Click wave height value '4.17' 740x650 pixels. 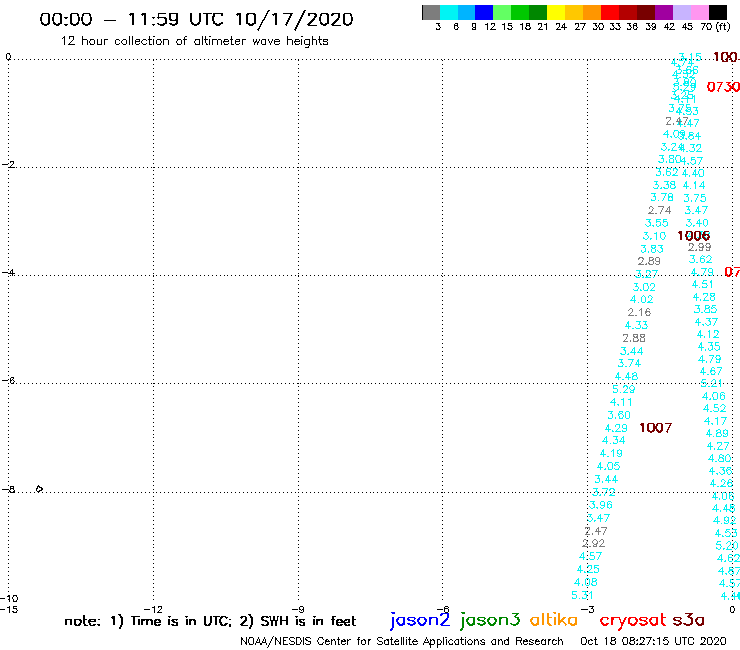tap(715, 421)
